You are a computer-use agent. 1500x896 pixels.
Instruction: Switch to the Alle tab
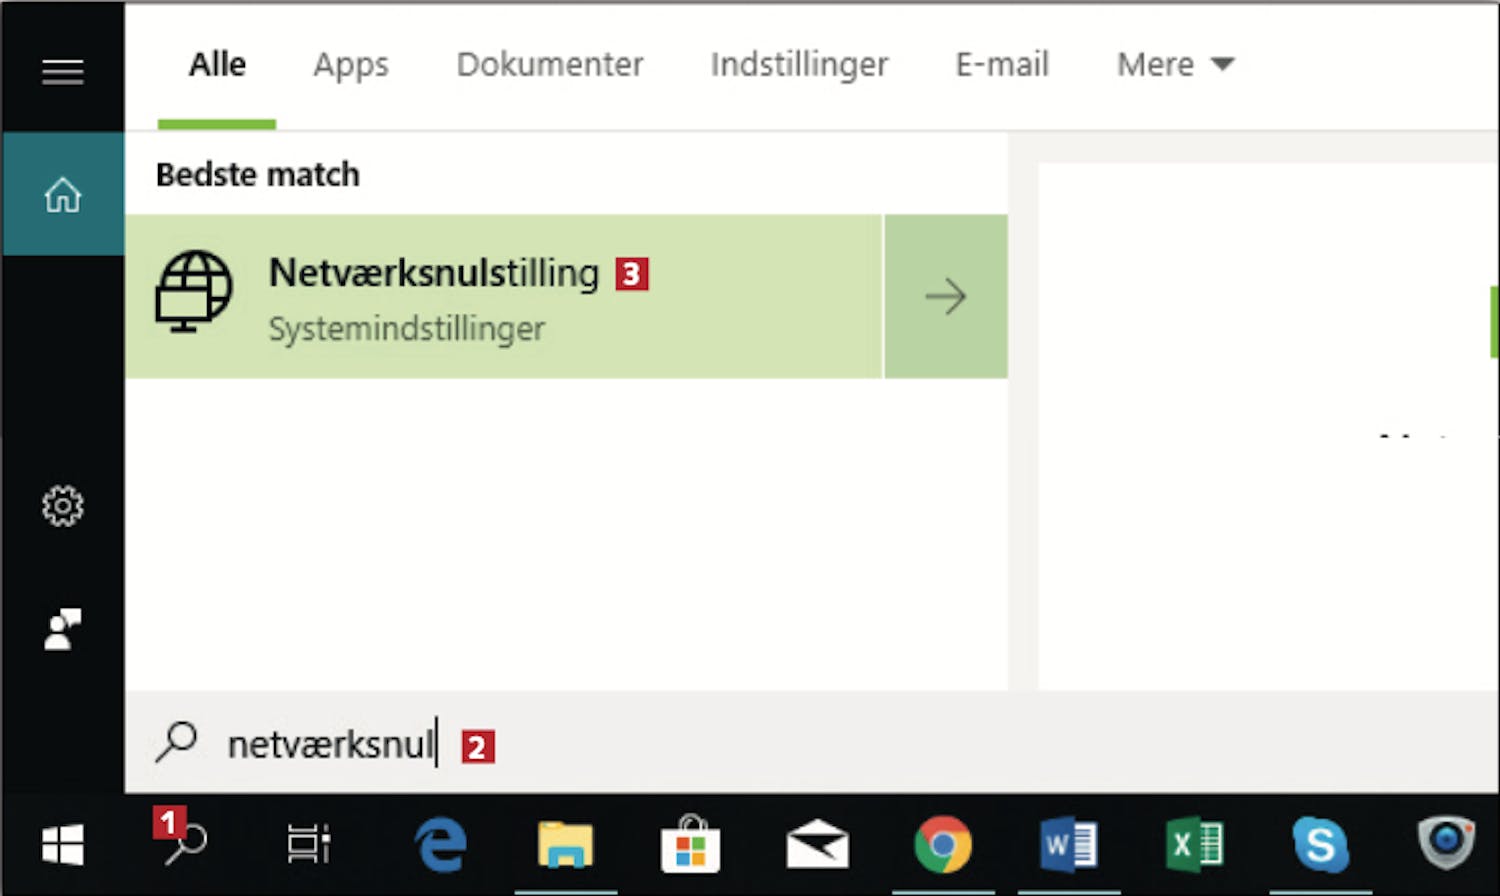(x=217, y=65)
